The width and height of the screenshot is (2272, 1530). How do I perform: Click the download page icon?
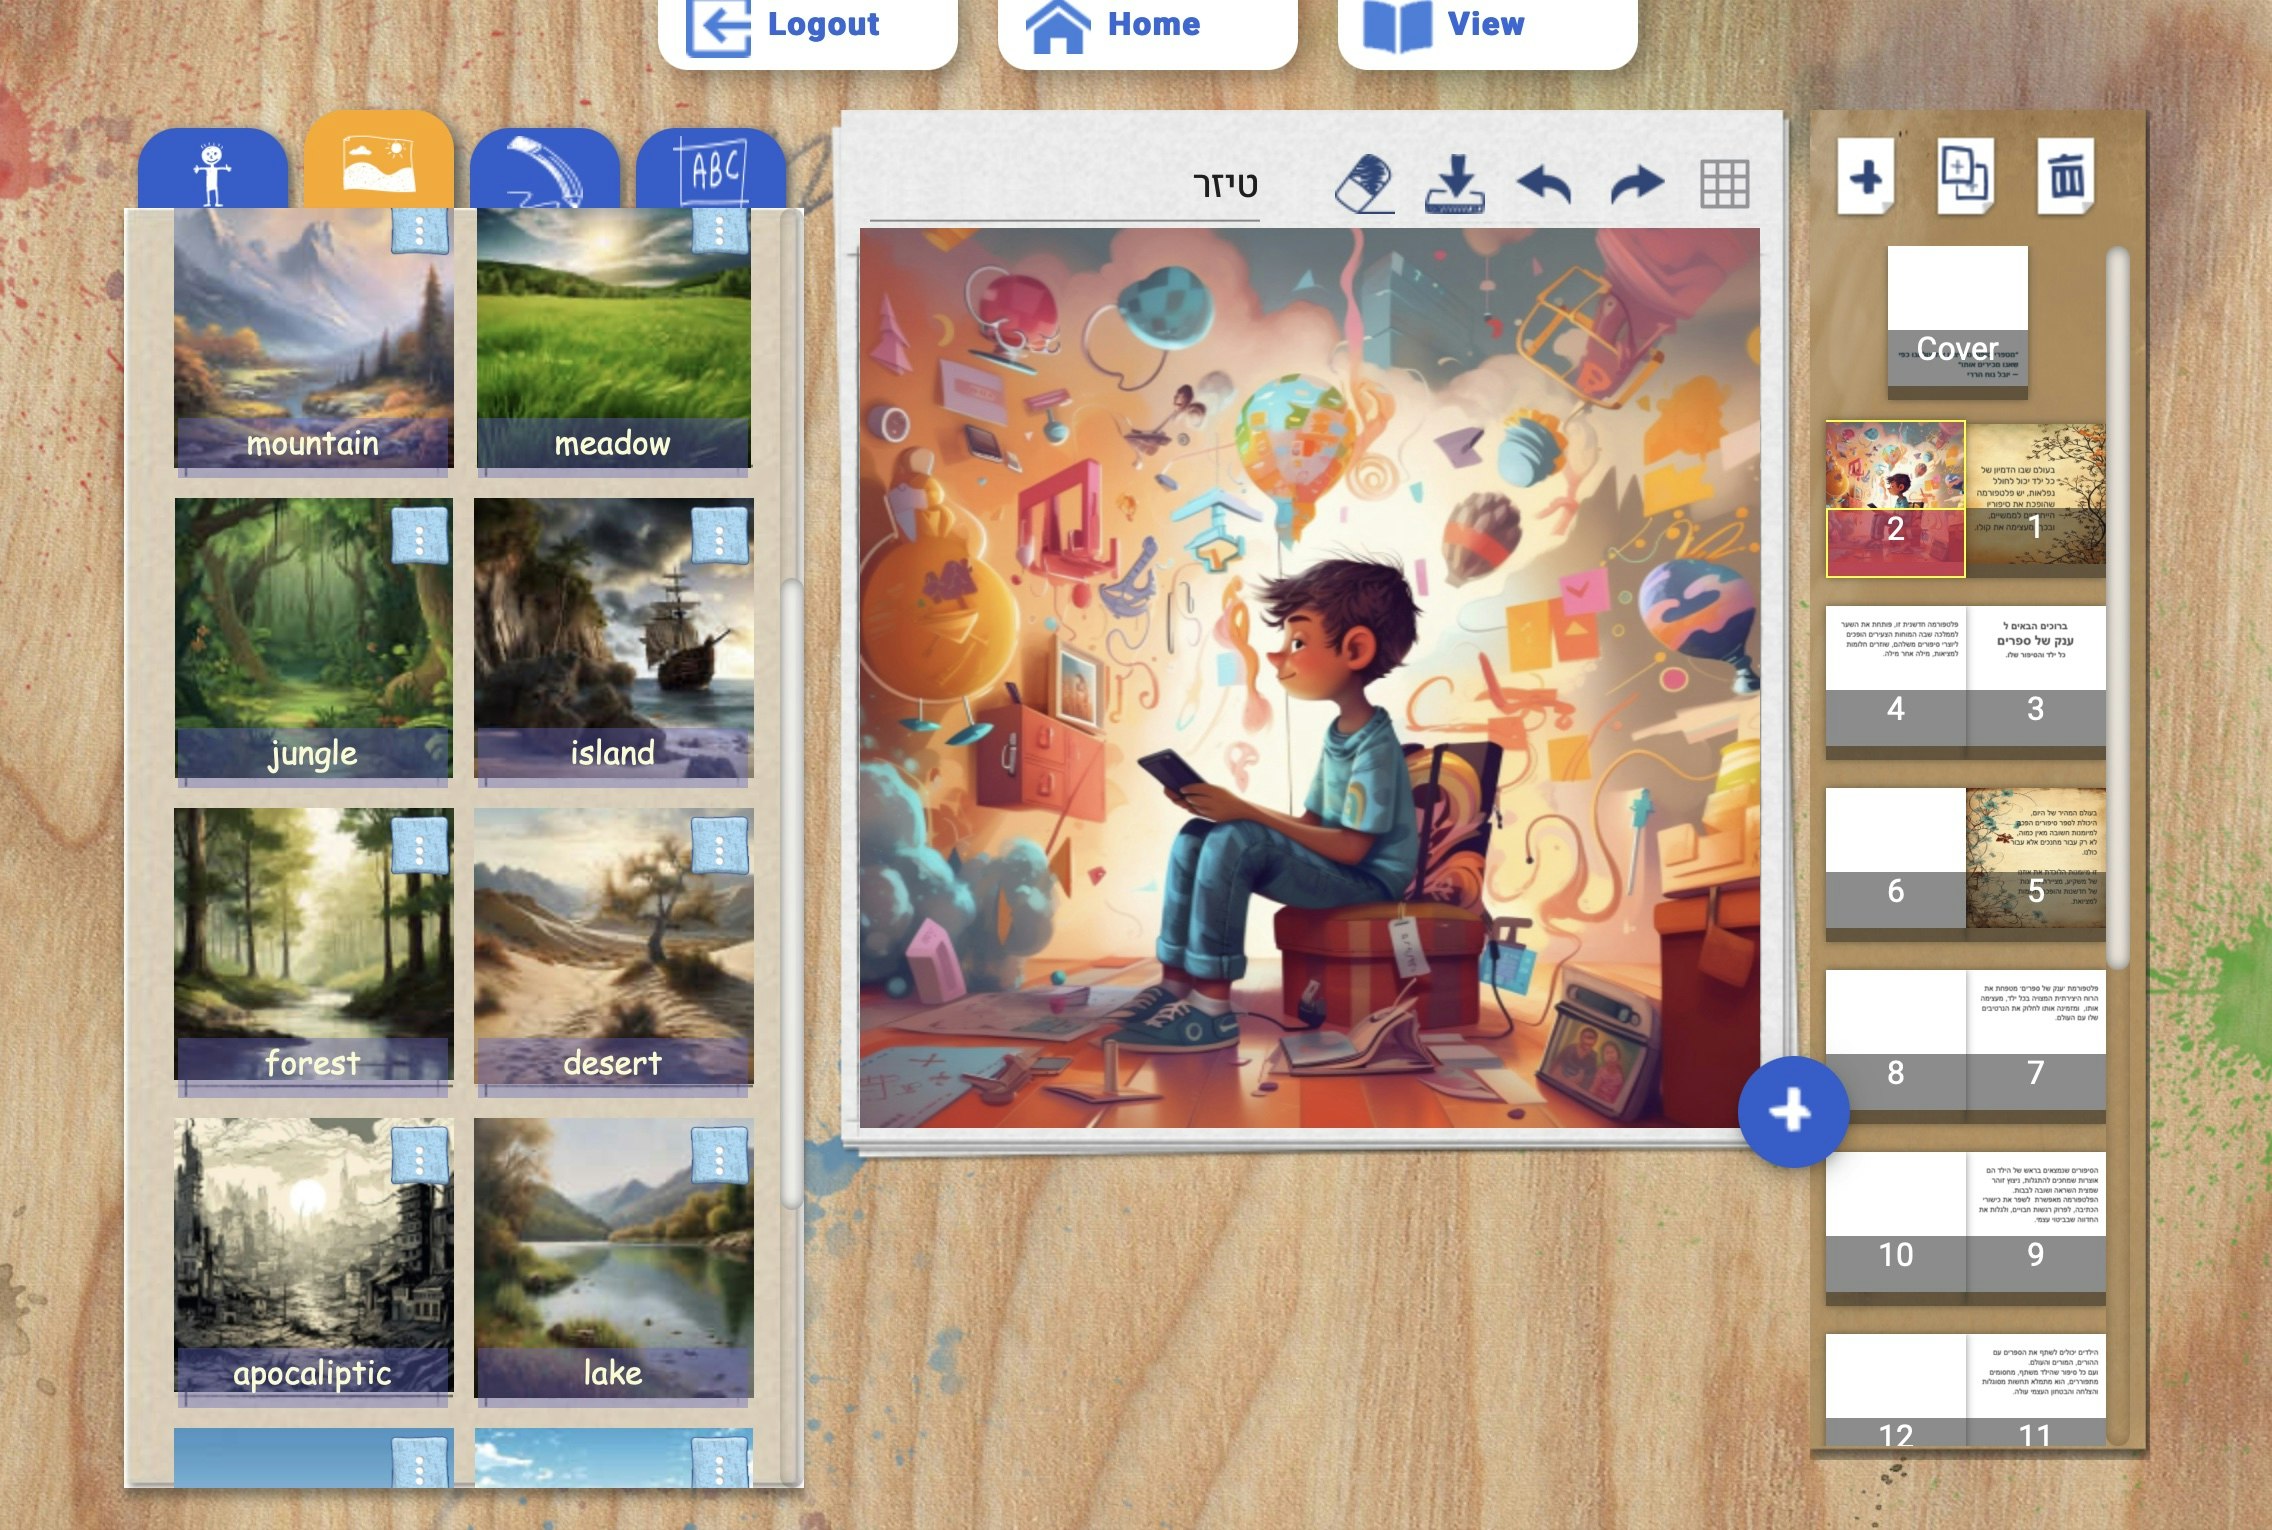[x=1455, y=183]
